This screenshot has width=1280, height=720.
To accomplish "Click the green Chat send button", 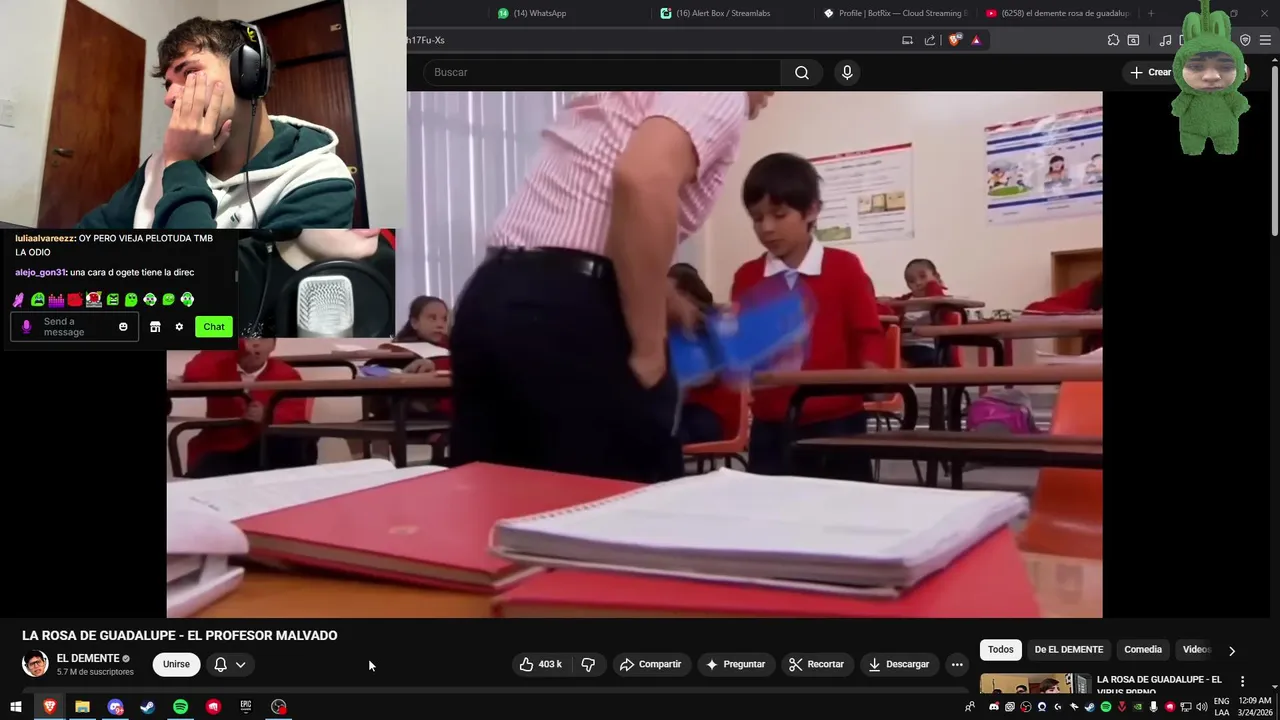I will point(214,327).
